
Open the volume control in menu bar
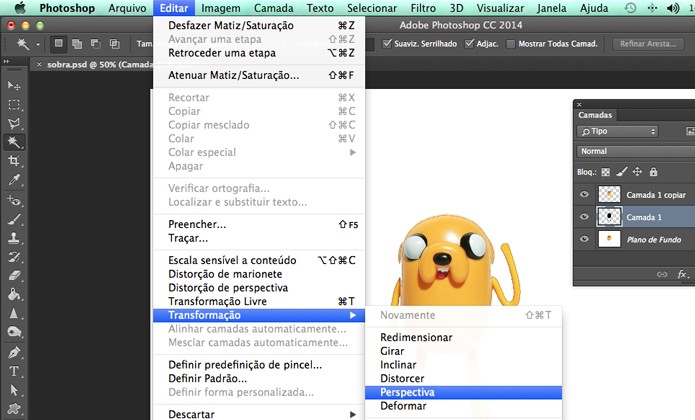672,8
